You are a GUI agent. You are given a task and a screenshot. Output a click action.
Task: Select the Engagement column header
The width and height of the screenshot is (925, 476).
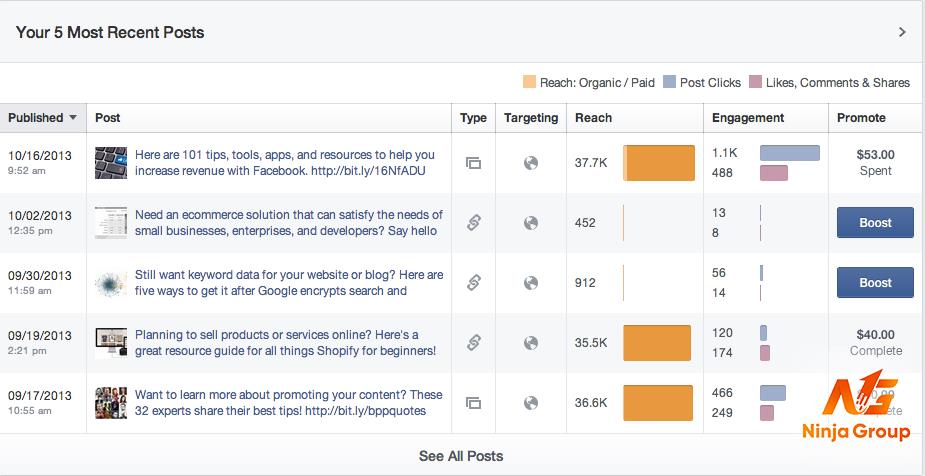748,117
